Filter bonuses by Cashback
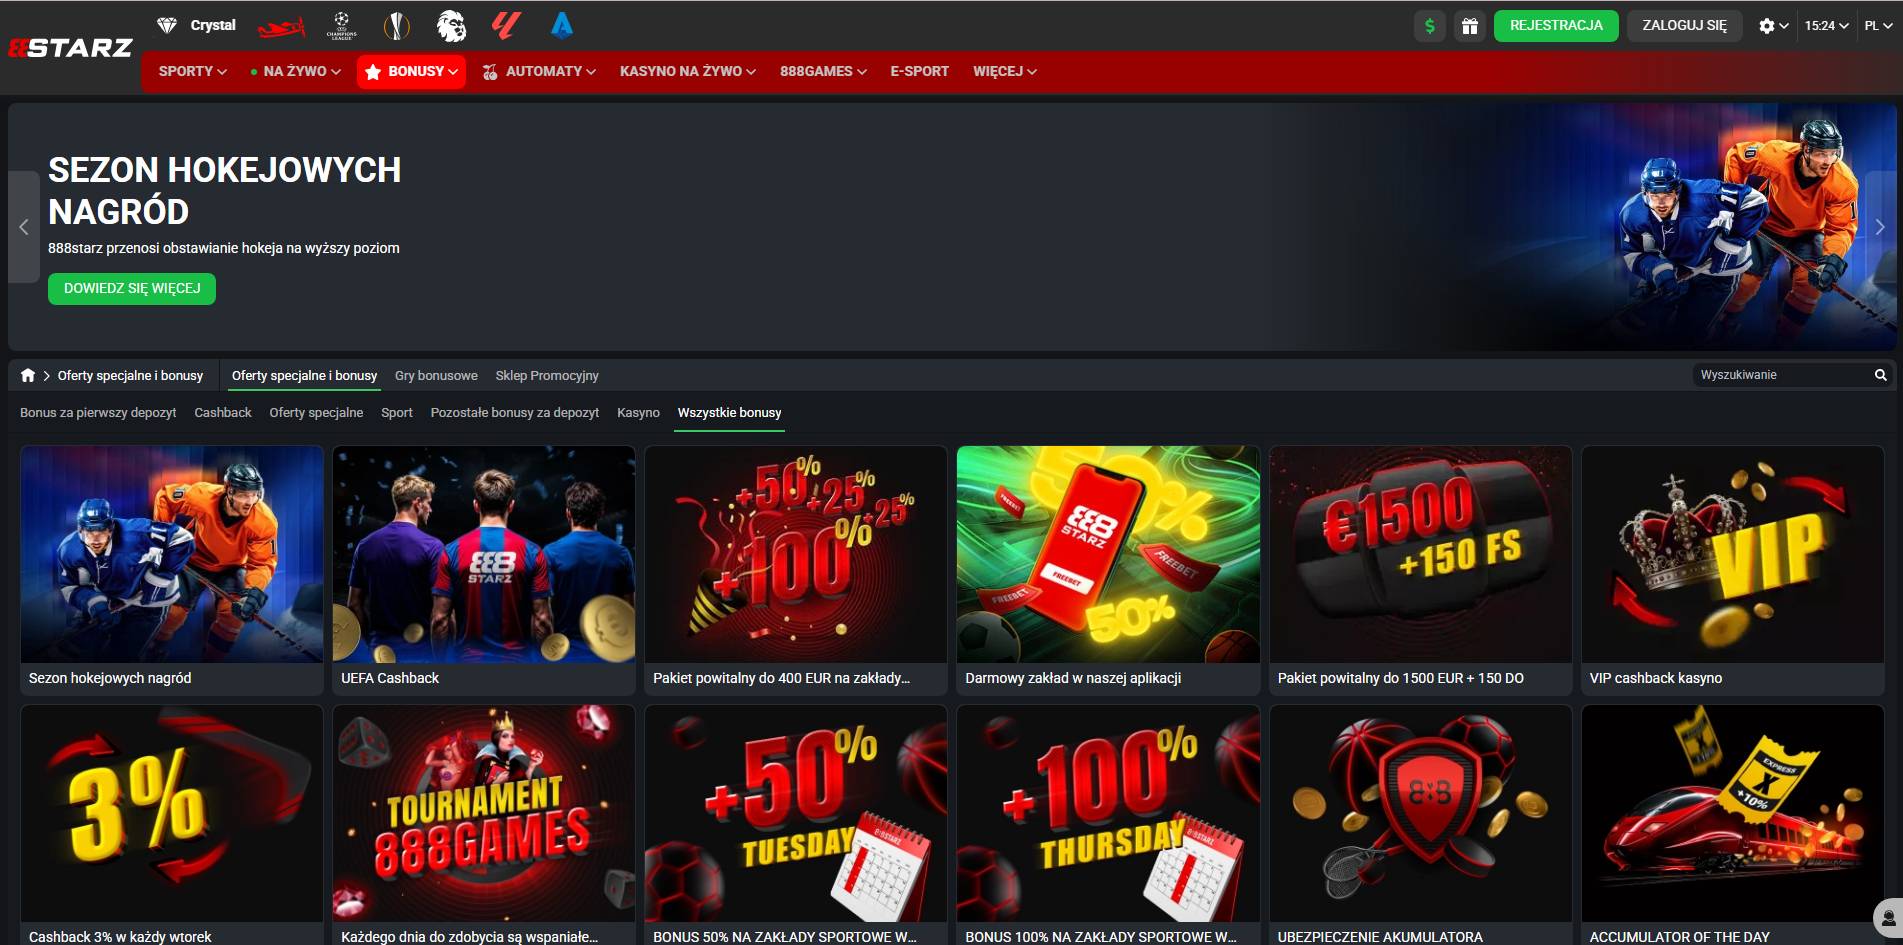This screenshot has width=1903, height=945. [223, 412]
